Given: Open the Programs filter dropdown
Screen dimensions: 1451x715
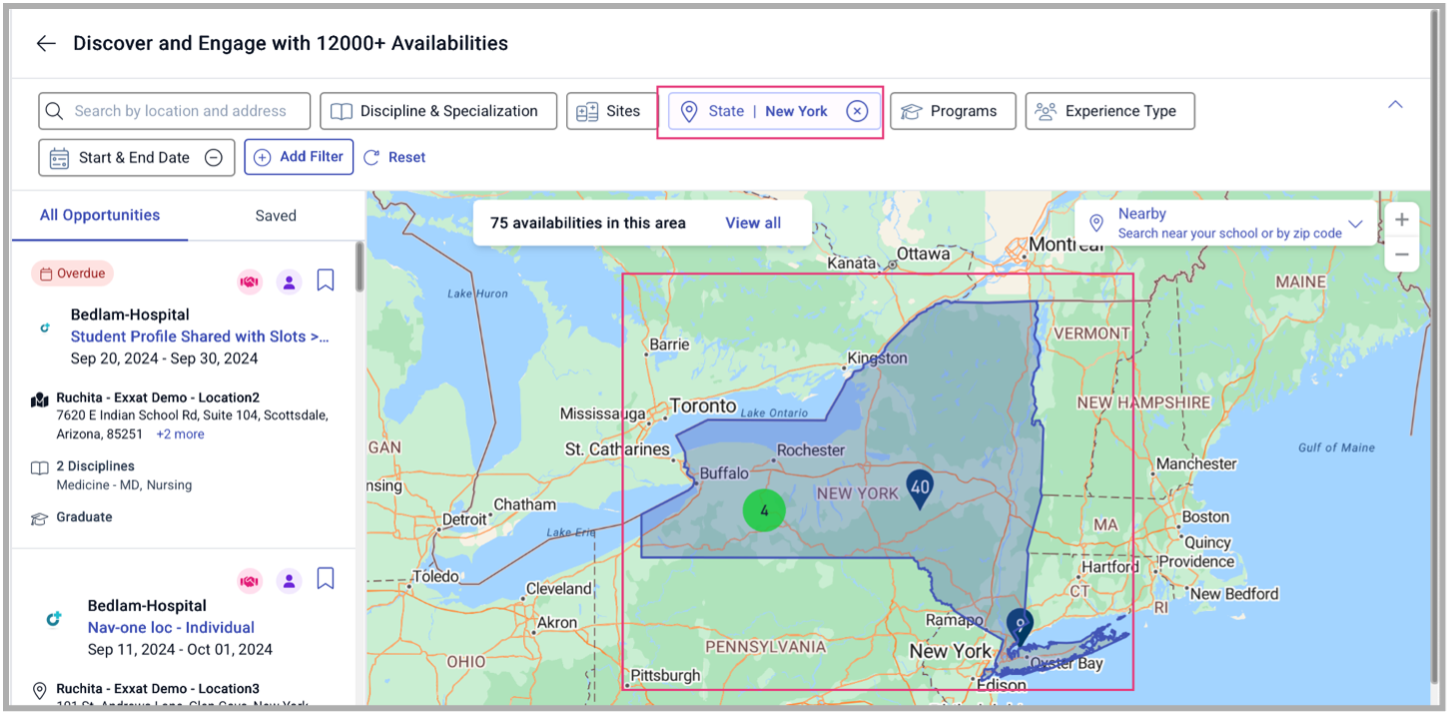Looking at the screenshot, I should tap(952, 111).
